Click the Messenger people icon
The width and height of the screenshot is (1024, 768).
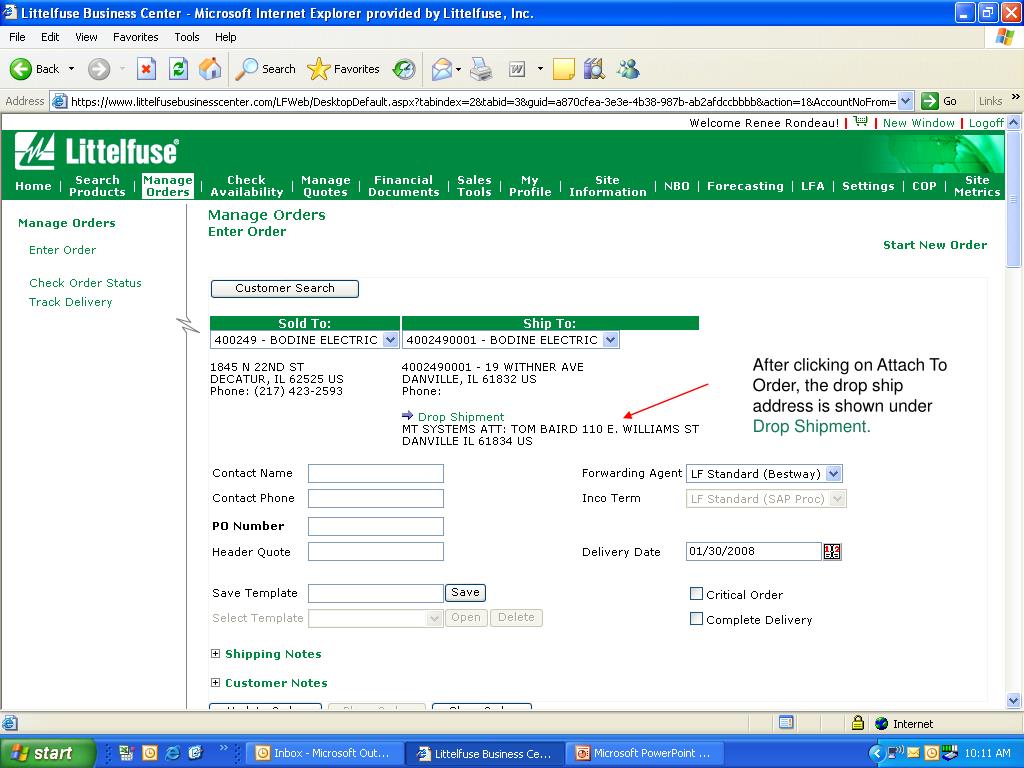coord(628,69)
